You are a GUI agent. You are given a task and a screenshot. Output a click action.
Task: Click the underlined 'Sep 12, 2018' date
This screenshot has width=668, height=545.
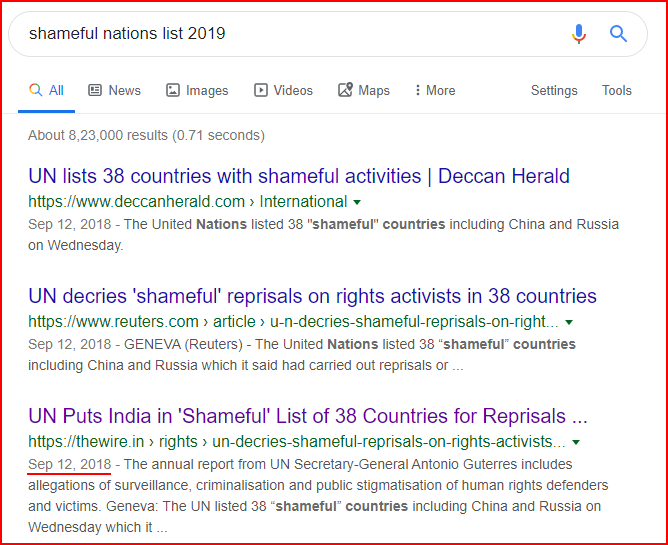click(x=69, y=464)
